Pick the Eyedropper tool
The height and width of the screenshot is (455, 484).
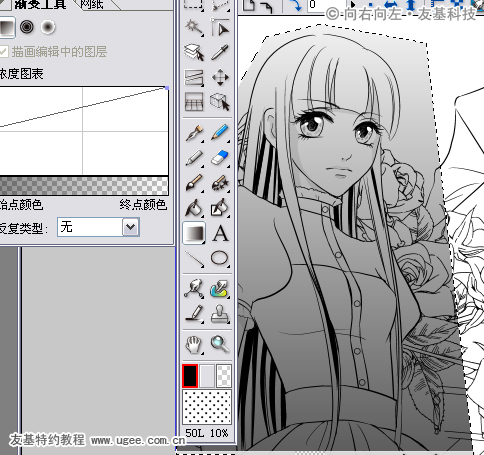coord(220,52)
